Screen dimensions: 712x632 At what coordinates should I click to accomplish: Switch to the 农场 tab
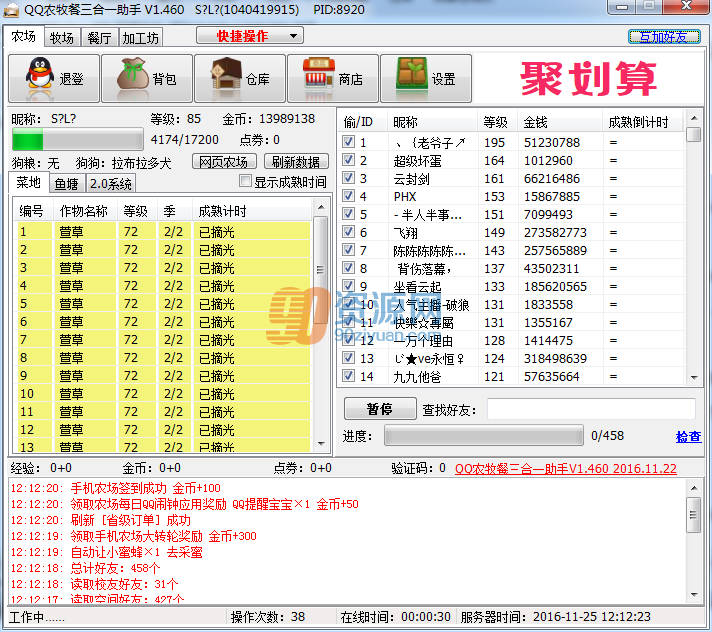tap(24, 36)
